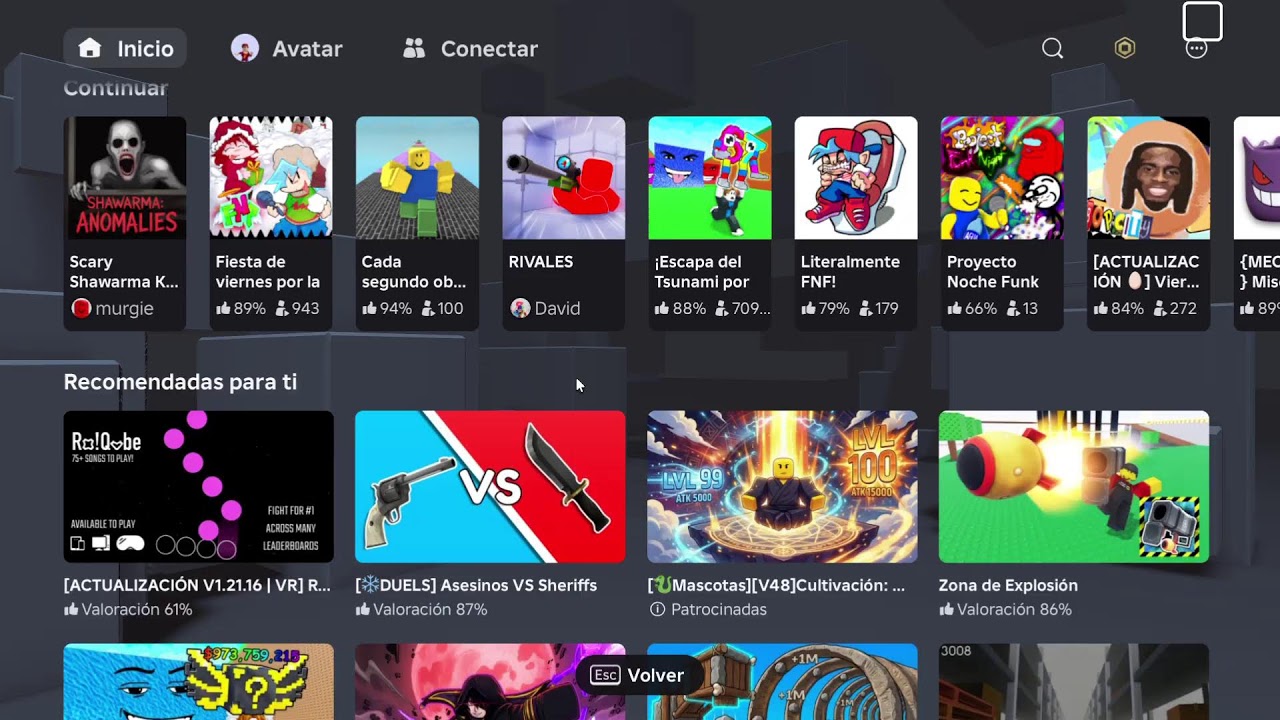This screenshot has width=1280, height=720.
Task: Click David's avatar icon
Action: (x=520, y=309)
